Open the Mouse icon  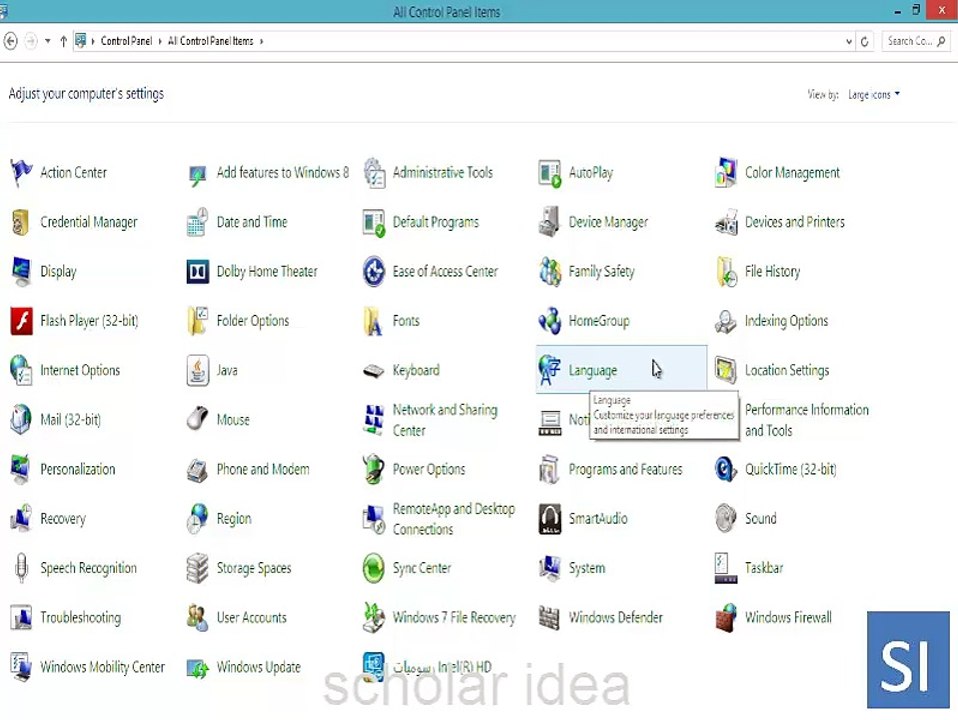click(197, 419)
